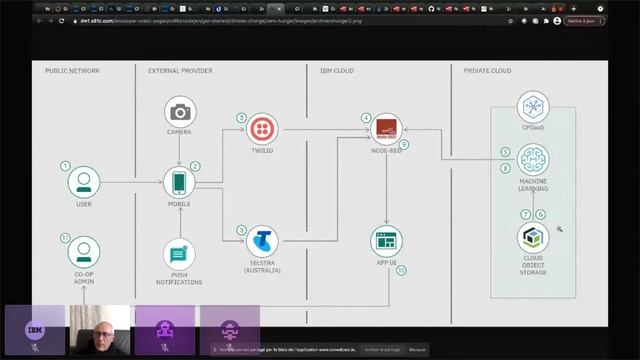
Task: Click the Telstra (Australia) logo icon
Action: pos(262,241)
